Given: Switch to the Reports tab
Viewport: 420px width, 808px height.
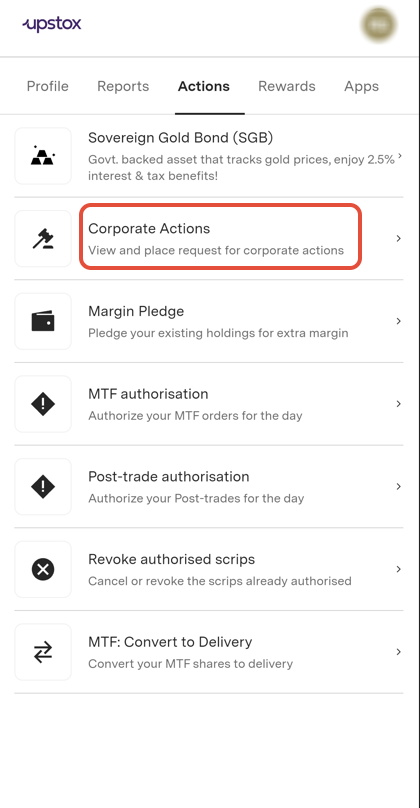Looking at the screenshot, I should coord(123,86).
